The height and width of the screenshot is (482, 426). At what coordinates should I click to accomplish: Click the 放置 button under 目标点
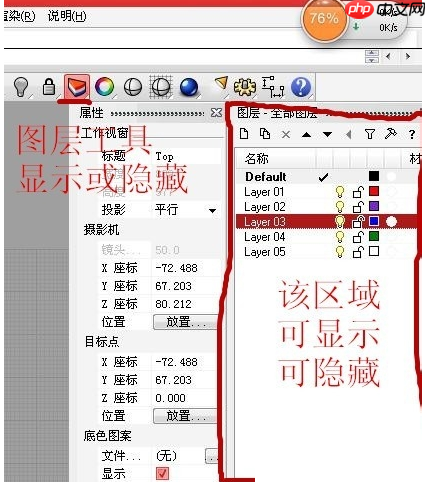click(x=185, y=416)
